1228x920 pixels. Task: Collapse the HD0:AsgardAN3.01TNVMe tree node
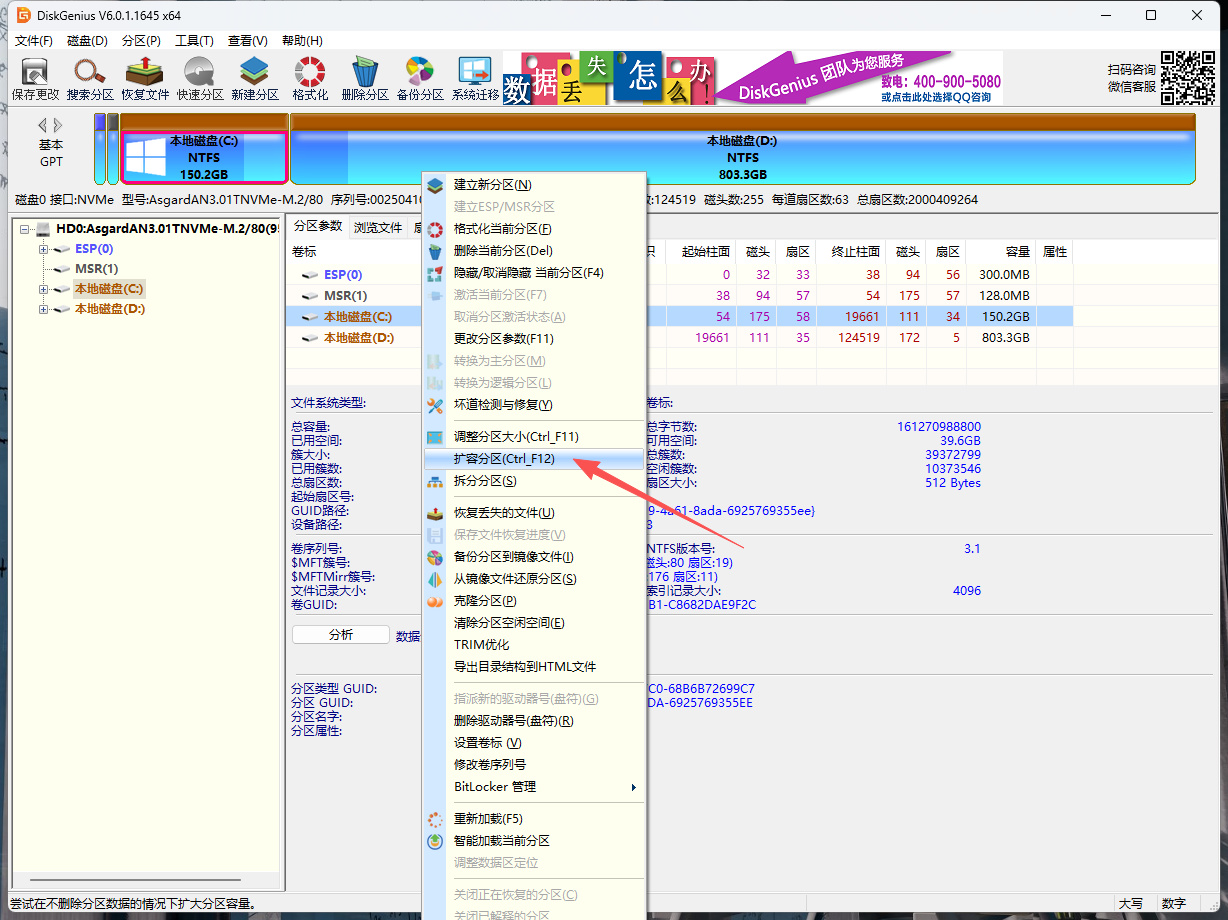click(x=24, y=229)
